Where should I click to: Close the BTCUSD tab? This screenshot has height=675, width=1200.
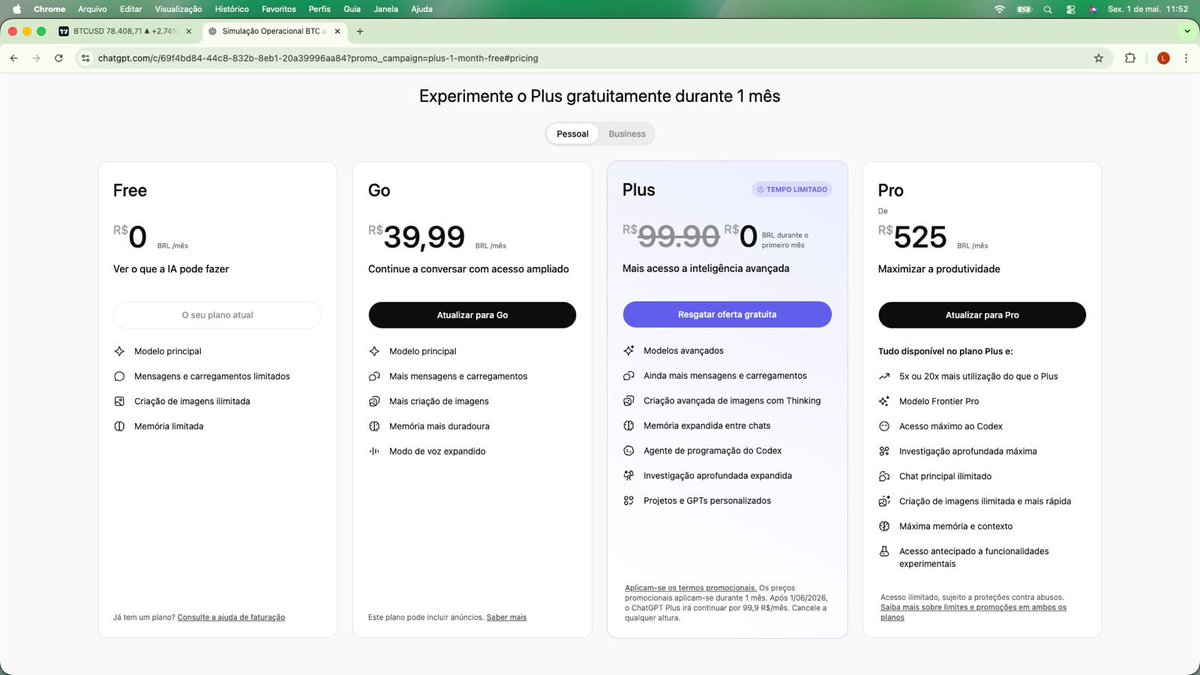pyautogui.click(x=188, y=31)
